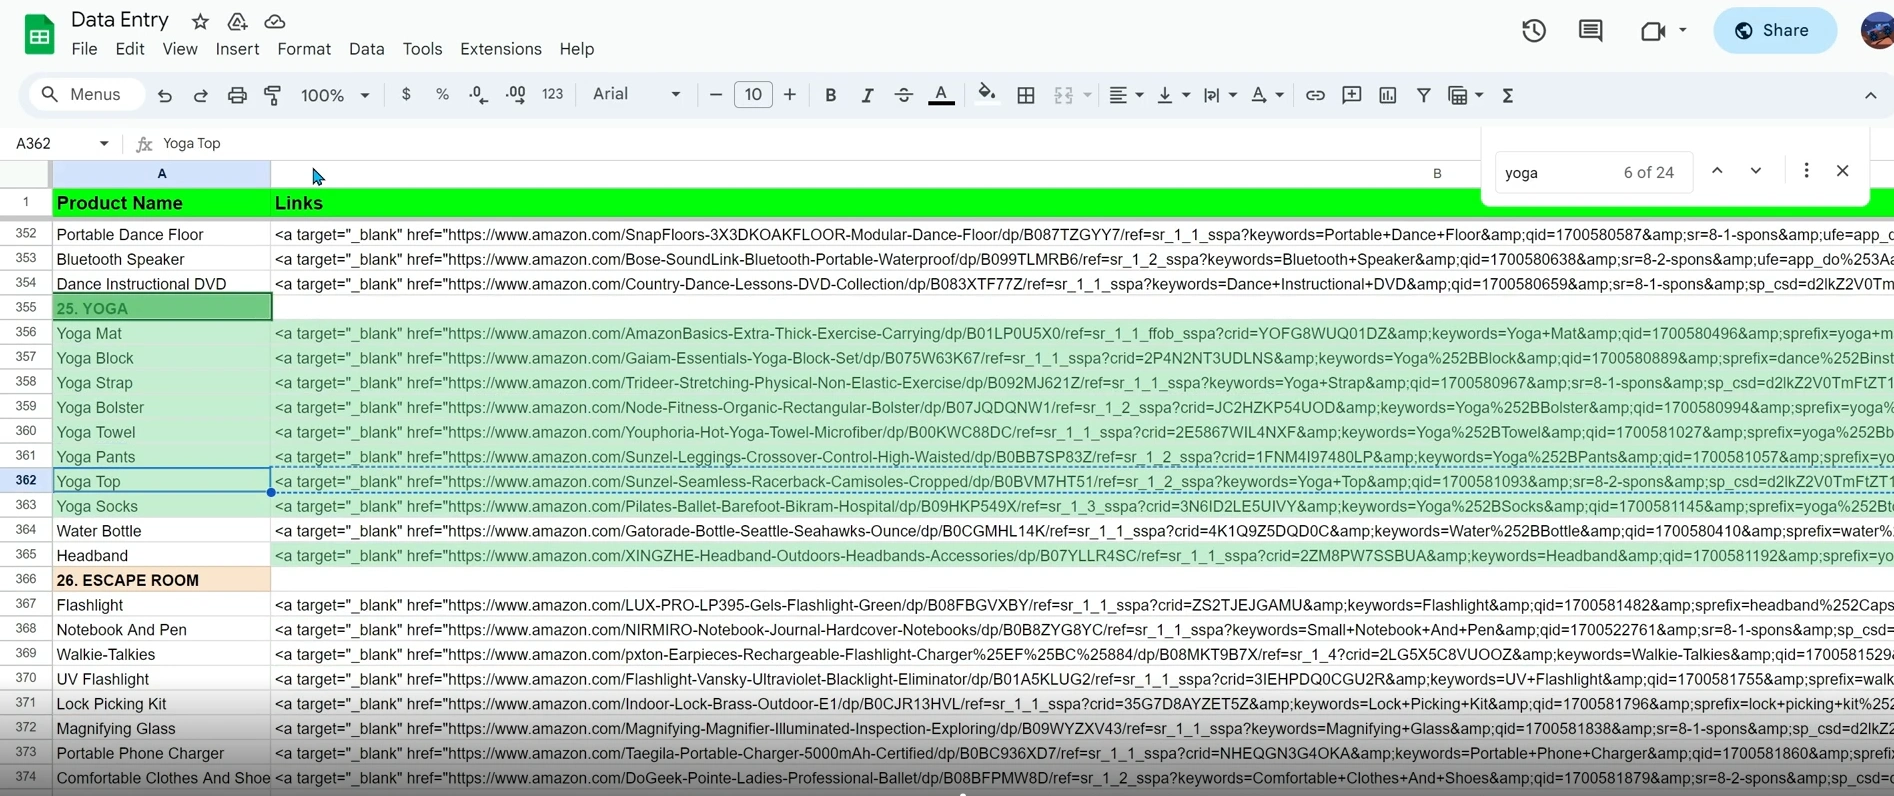The width and height of the screenshot is (1894, 796).
Task: Insert a chart
Action: (1387, 95)
